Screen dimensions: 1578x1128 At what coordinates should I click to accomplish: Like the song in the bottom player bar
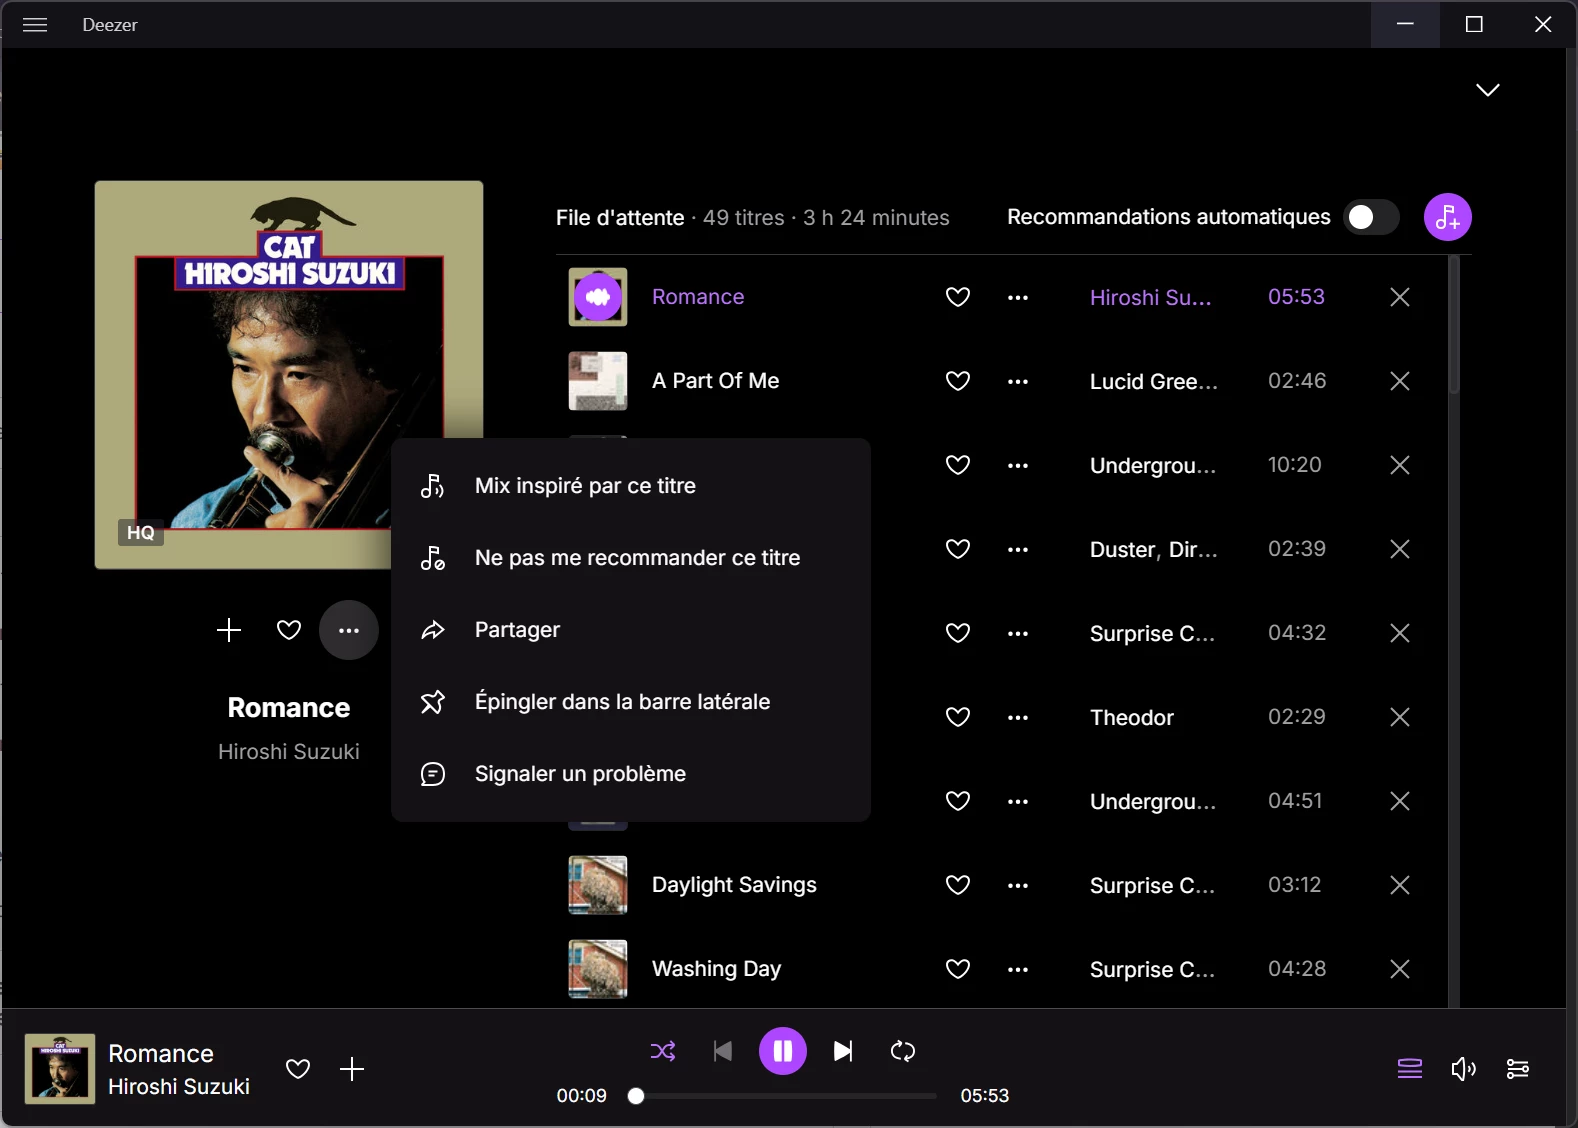pyautogui.click(x=298, y=1069)
